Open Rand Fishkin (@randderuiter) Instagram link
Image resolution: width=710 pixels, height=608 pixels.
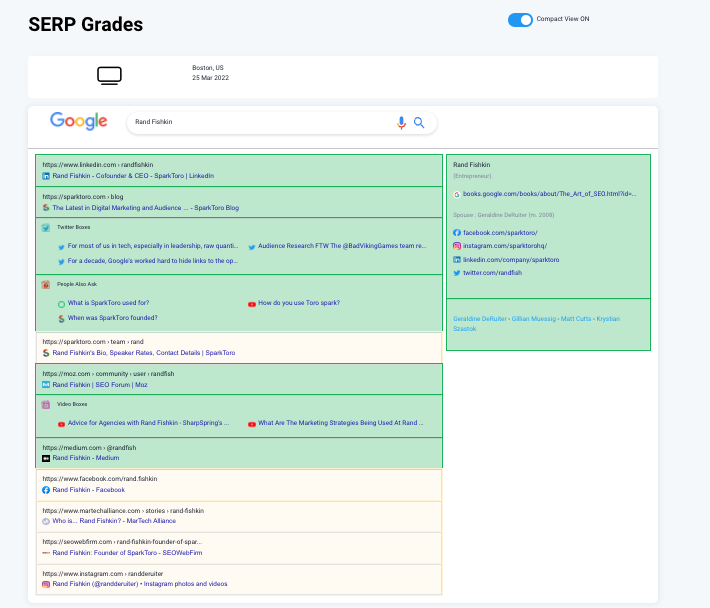[x=140, y=584]
